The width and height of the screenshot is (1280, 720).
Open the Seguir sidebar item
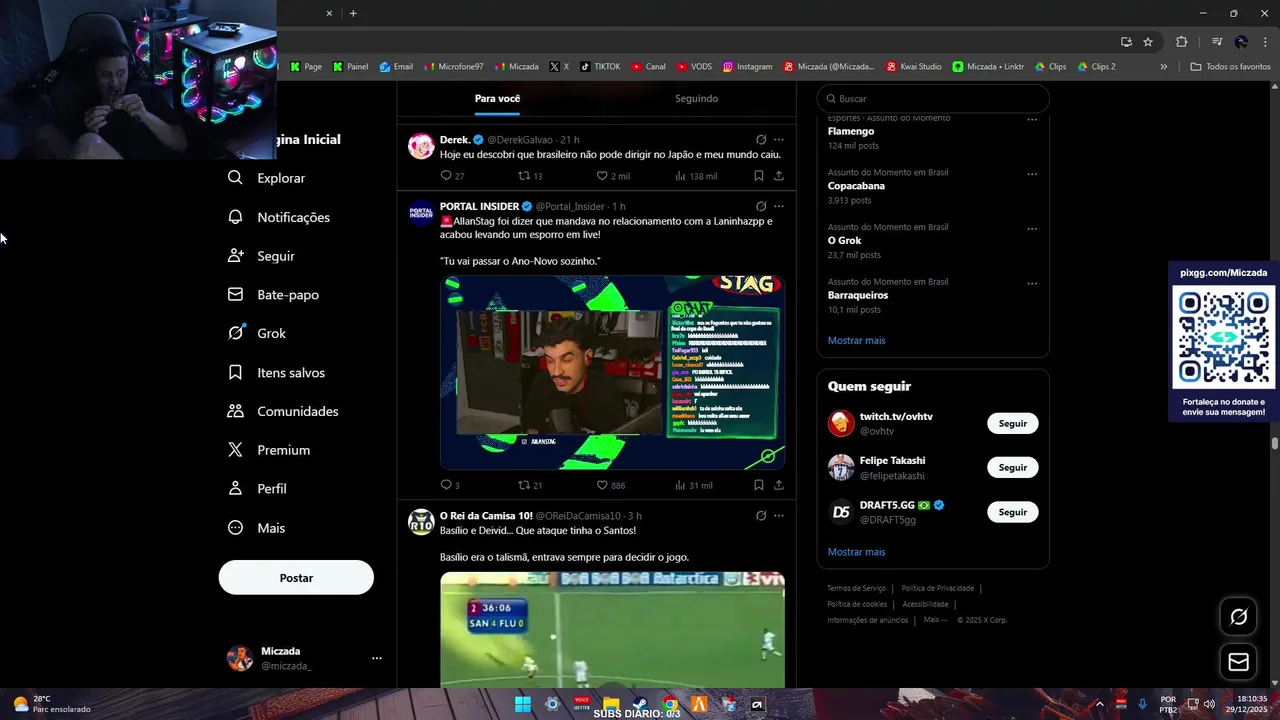261,256
